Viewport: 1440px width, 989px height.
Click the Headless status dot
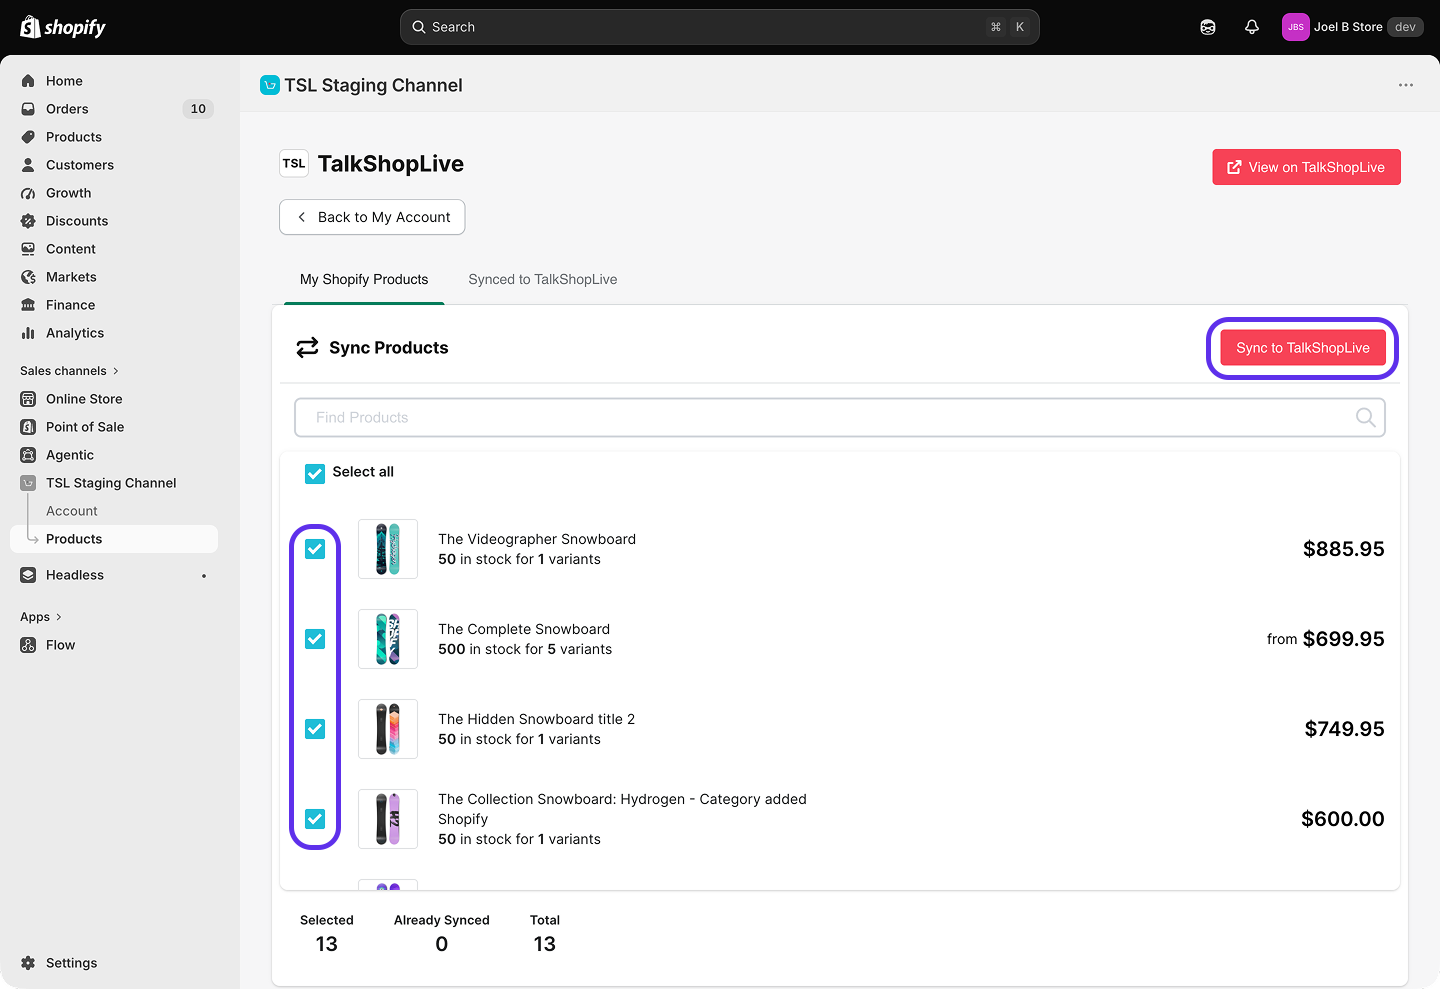pos(204,576)
